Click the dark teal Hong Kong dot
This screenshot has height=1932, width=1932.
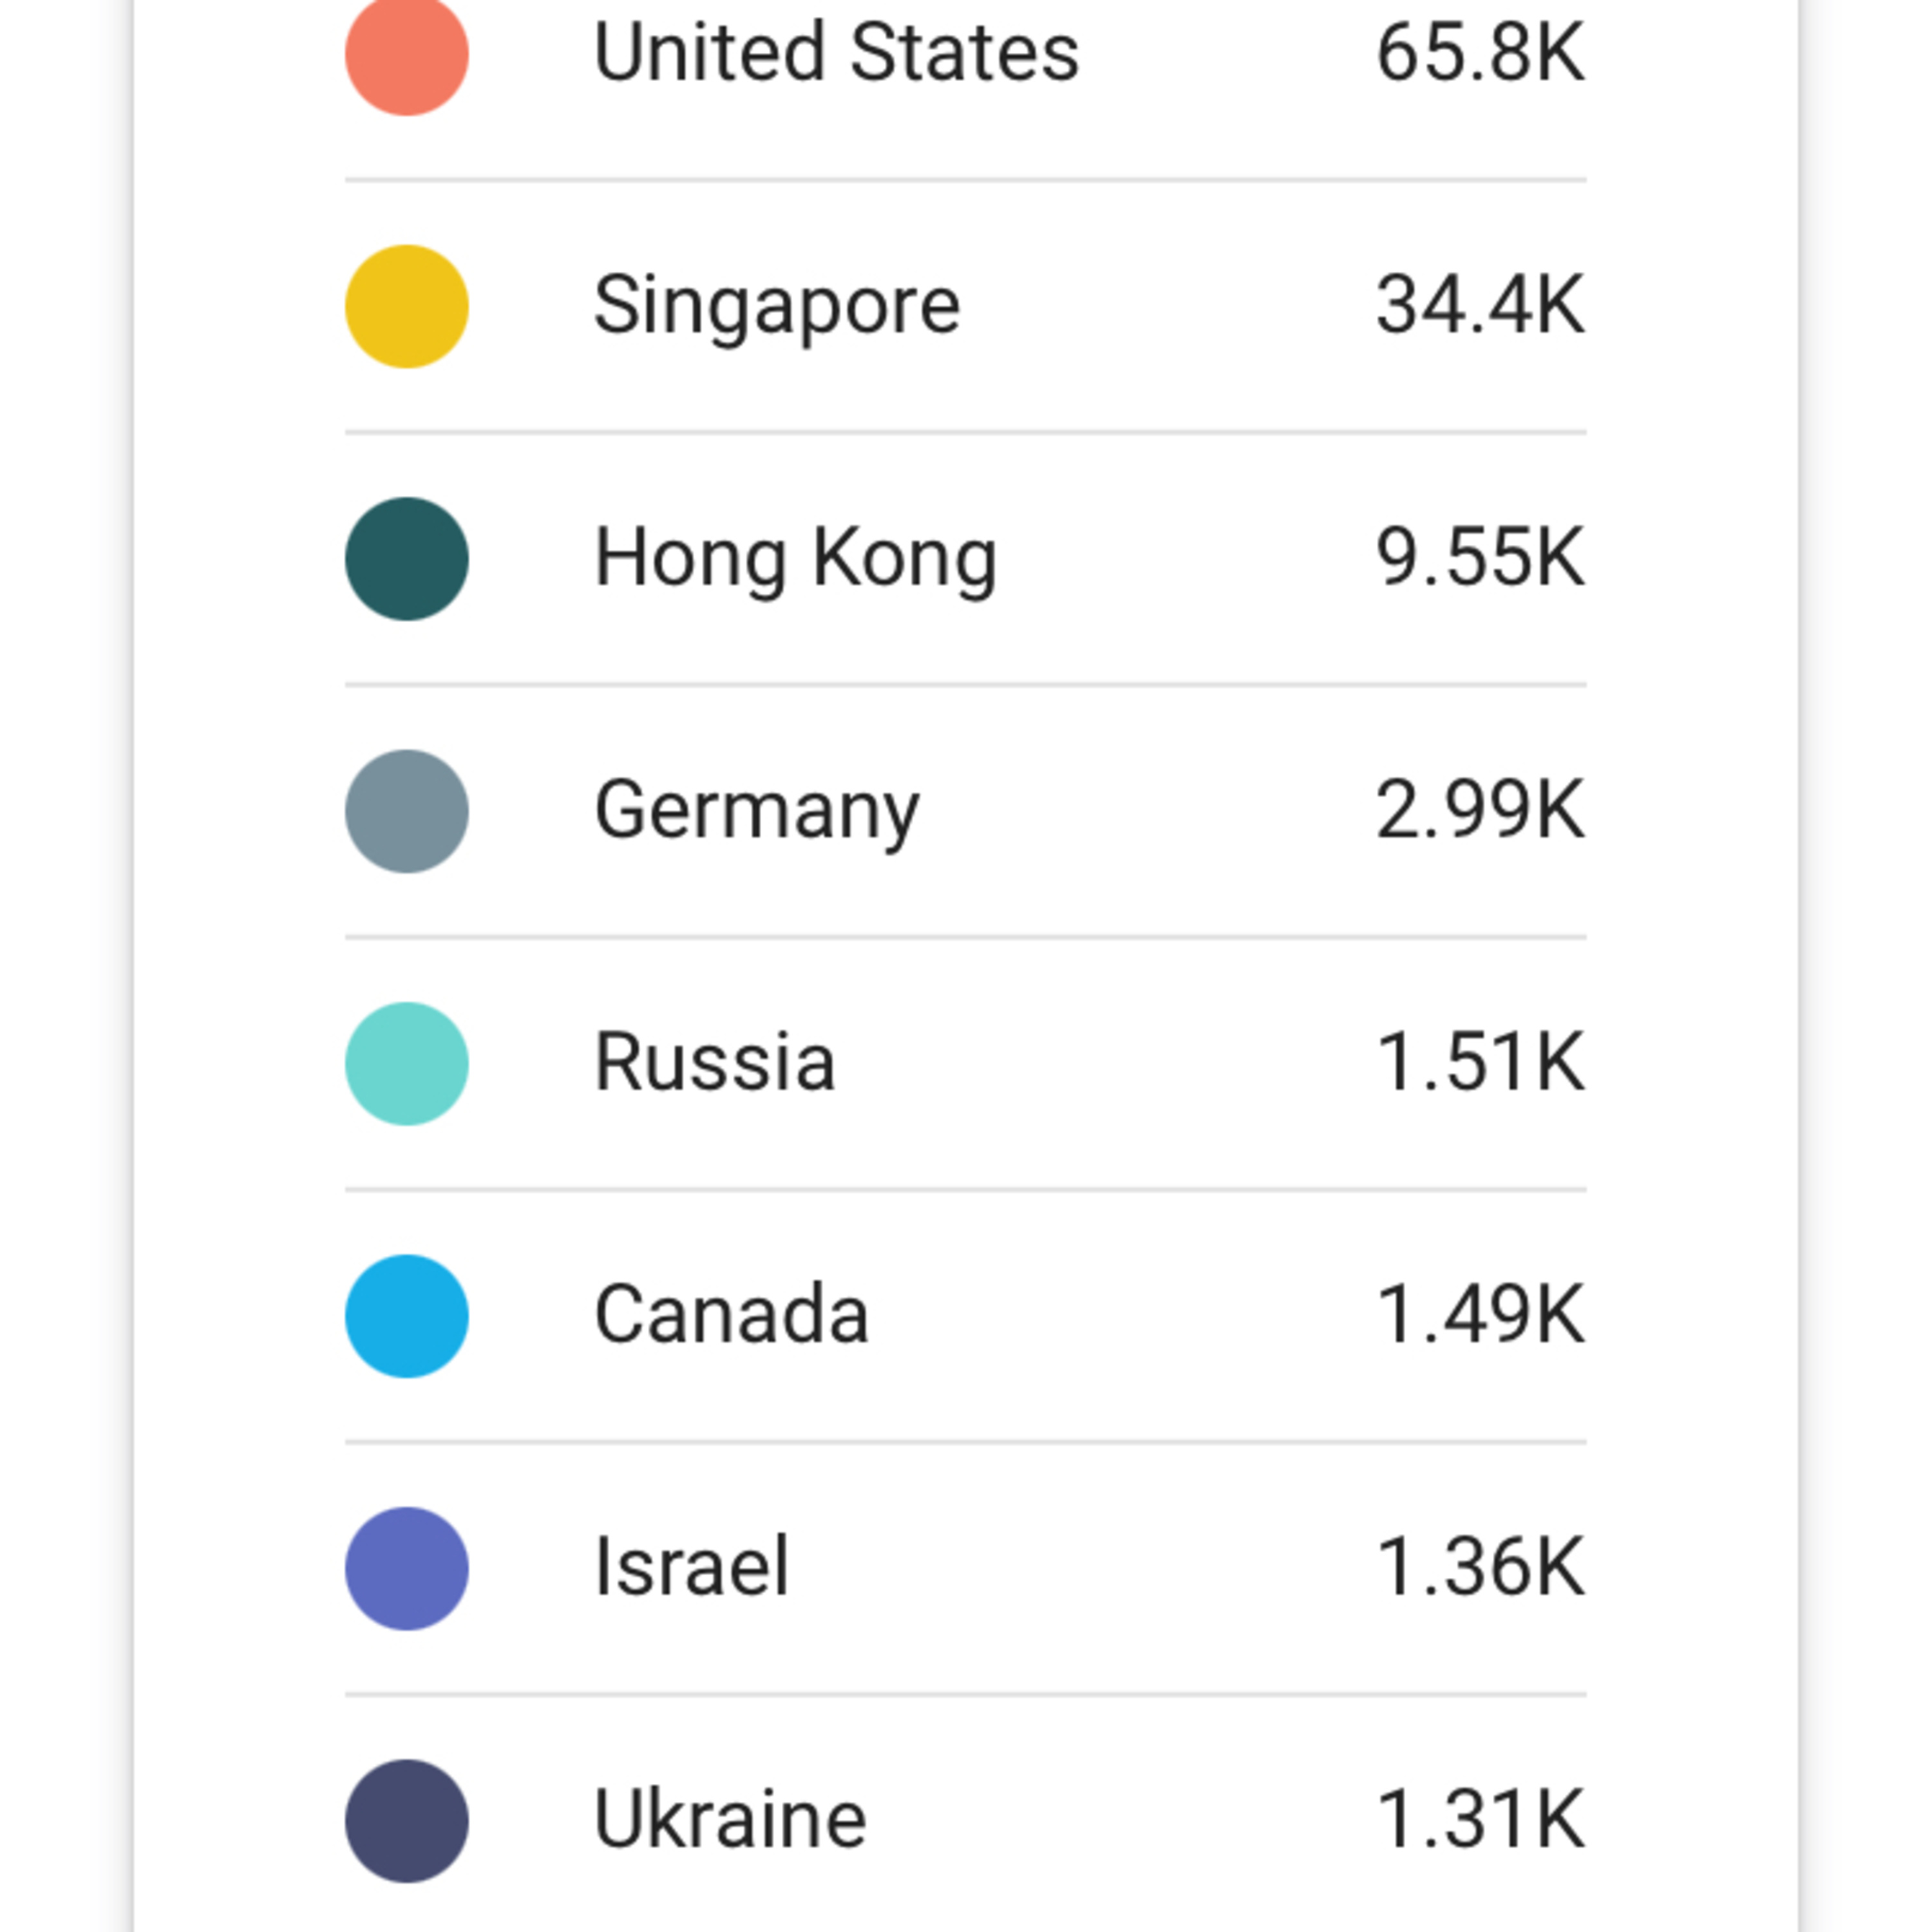pos(406,558)
